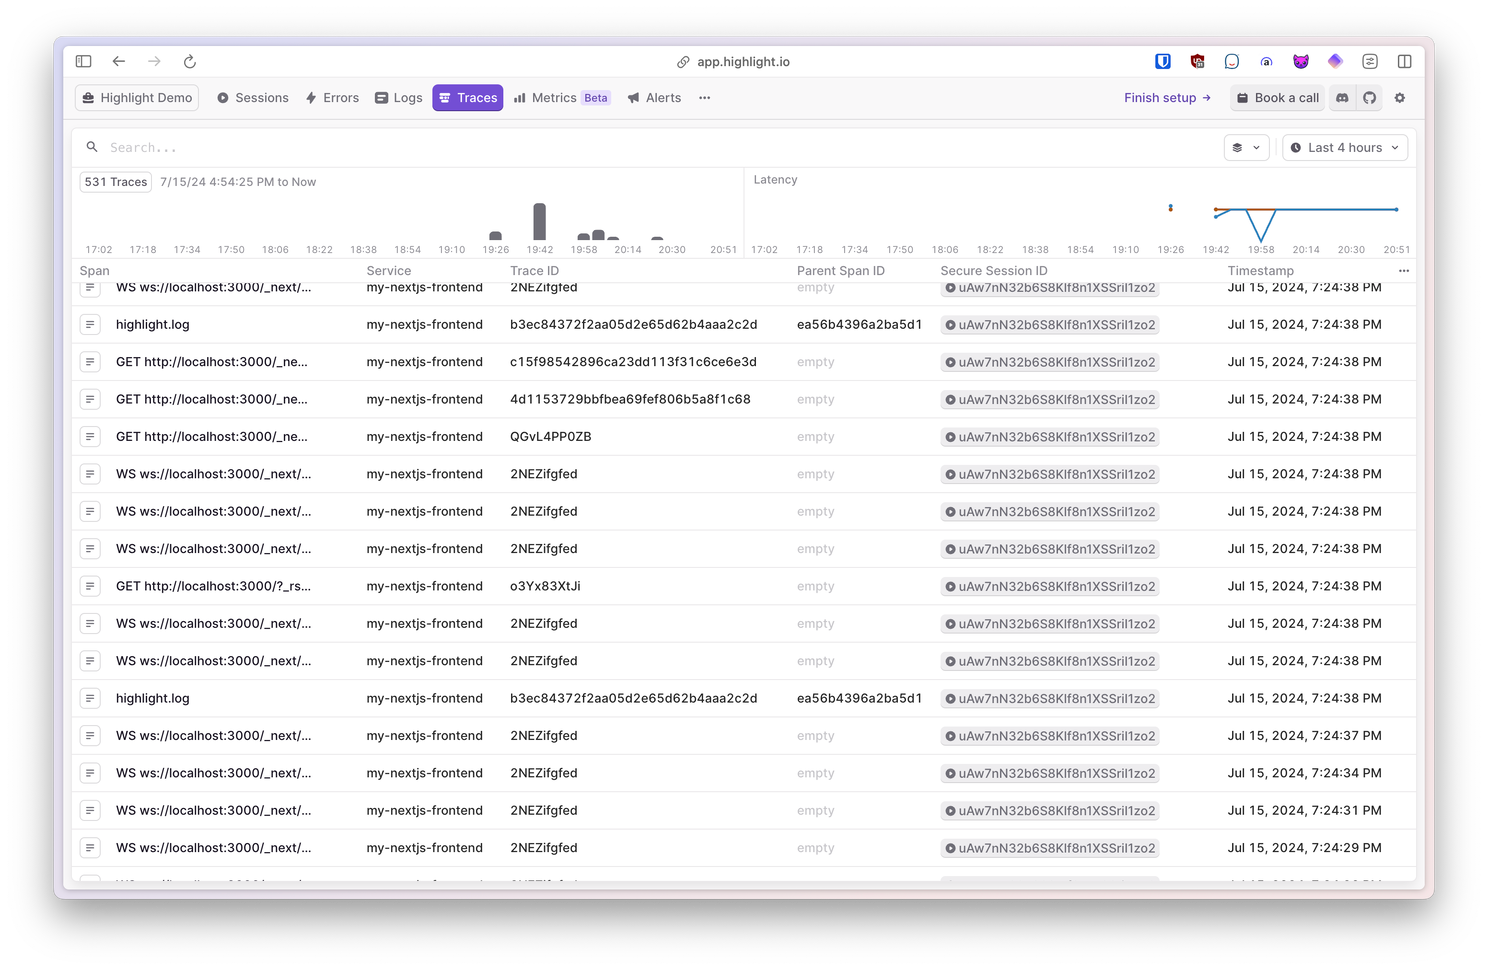Select trace ID o3Yx83XtJi
This screenshot has width=1488, height=970.
tap(545, 586)
